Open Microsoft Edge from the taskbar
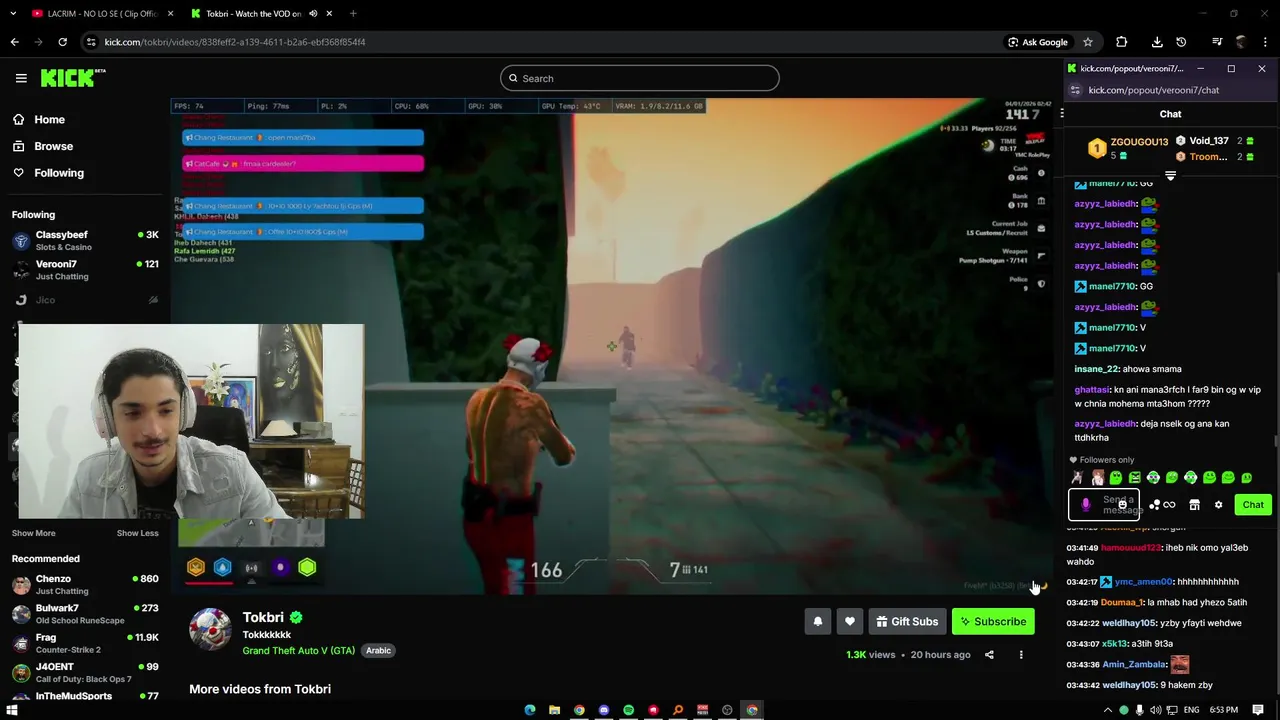 (530, 710)
